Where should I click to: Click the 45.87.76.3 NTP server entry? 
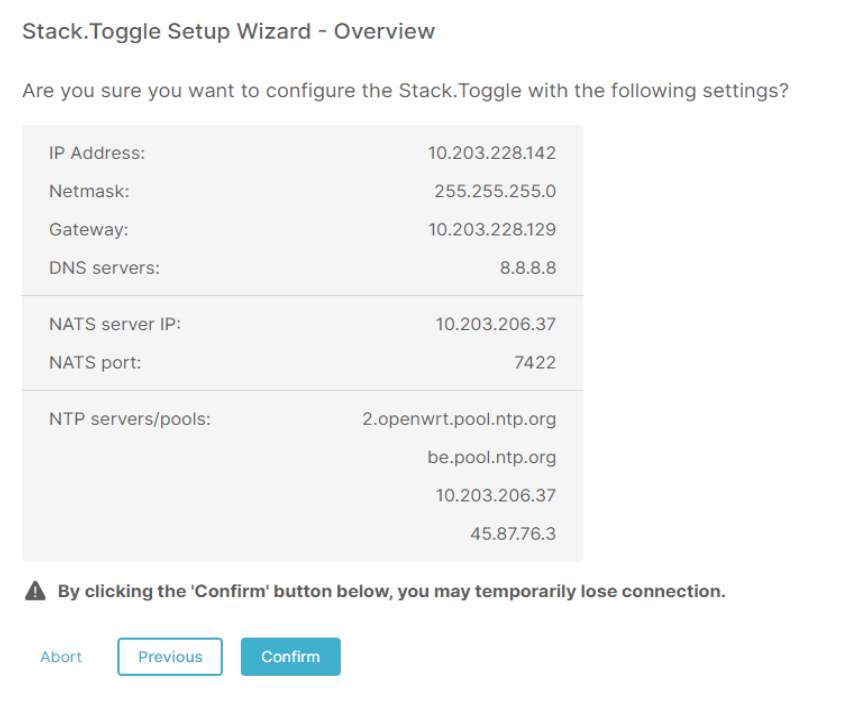click(x=513, y=533)
